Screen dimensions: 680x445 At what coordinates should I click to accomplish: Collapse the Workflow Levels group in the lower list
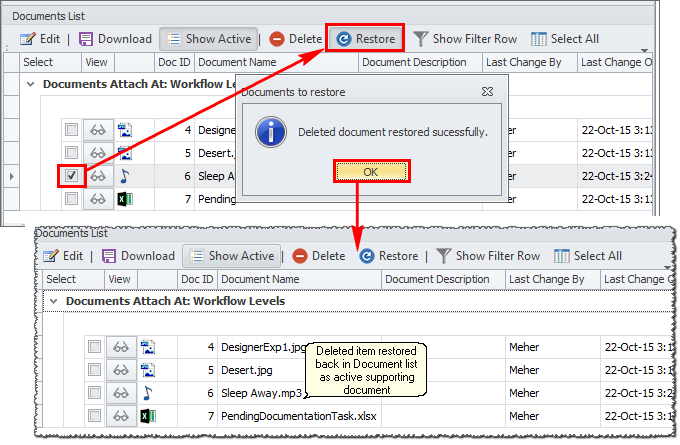coord(53,301)
